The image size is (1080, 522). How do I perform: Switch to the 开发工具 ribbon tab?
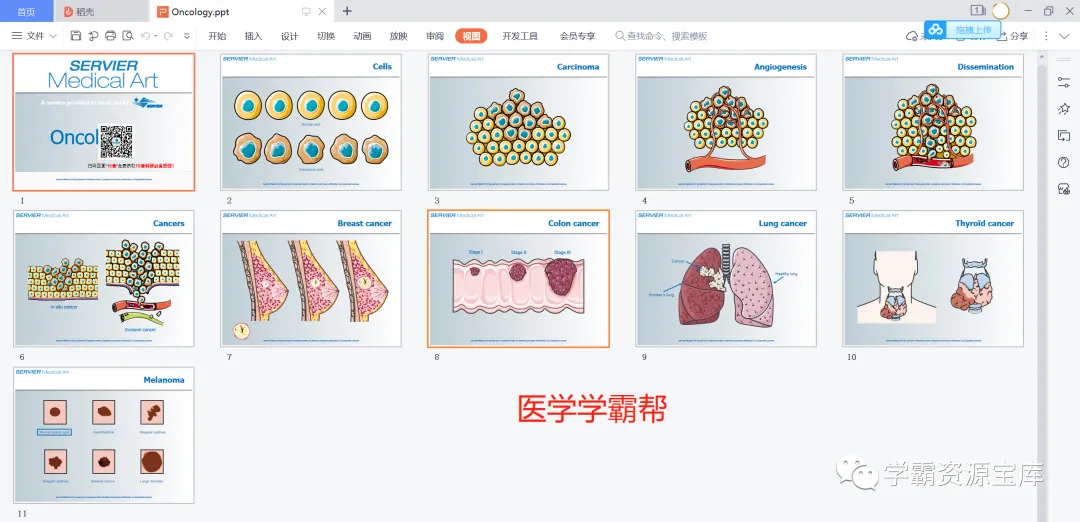[x=520, y=36]
